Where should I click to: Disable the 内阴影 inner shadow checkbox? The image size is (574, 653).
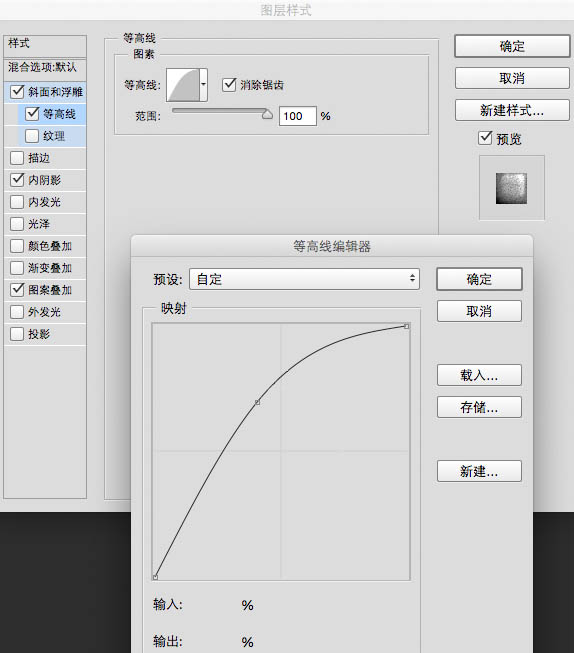[17, 180]
